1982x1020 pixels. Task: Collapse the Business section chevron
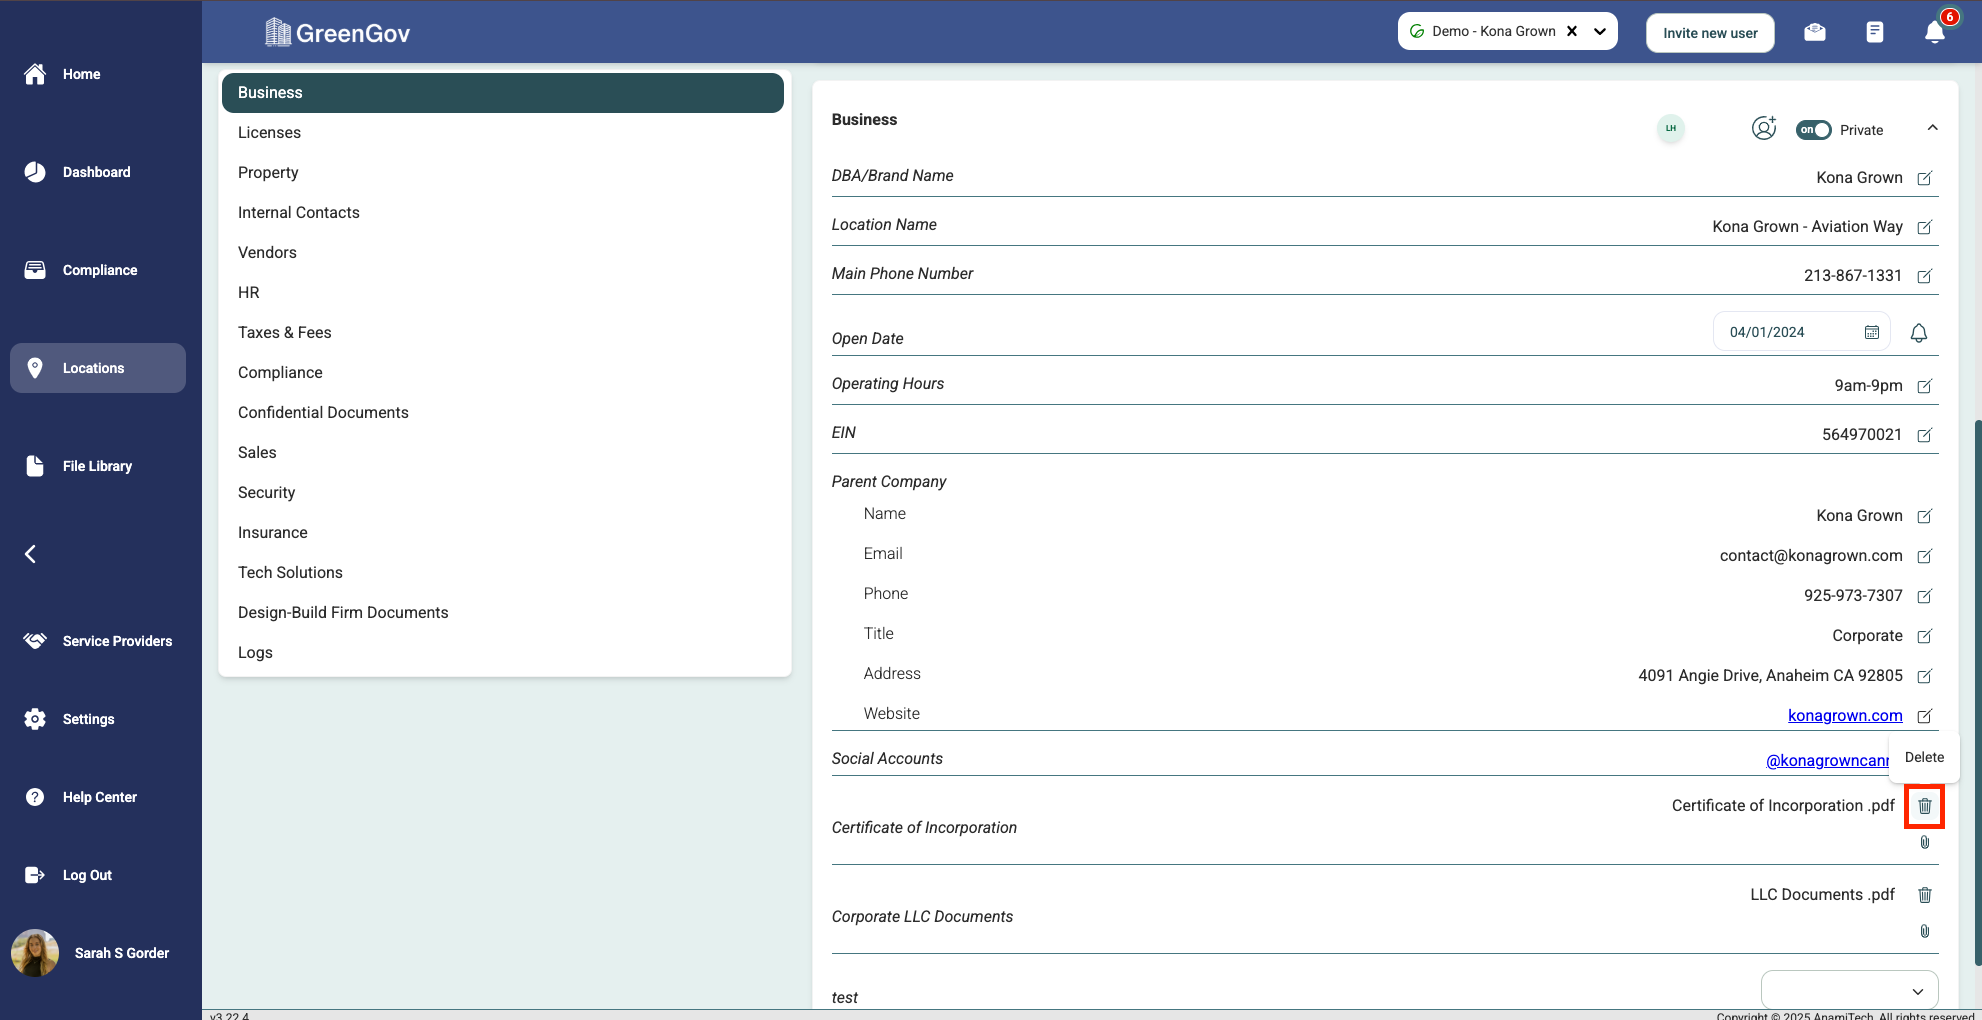1932,128
